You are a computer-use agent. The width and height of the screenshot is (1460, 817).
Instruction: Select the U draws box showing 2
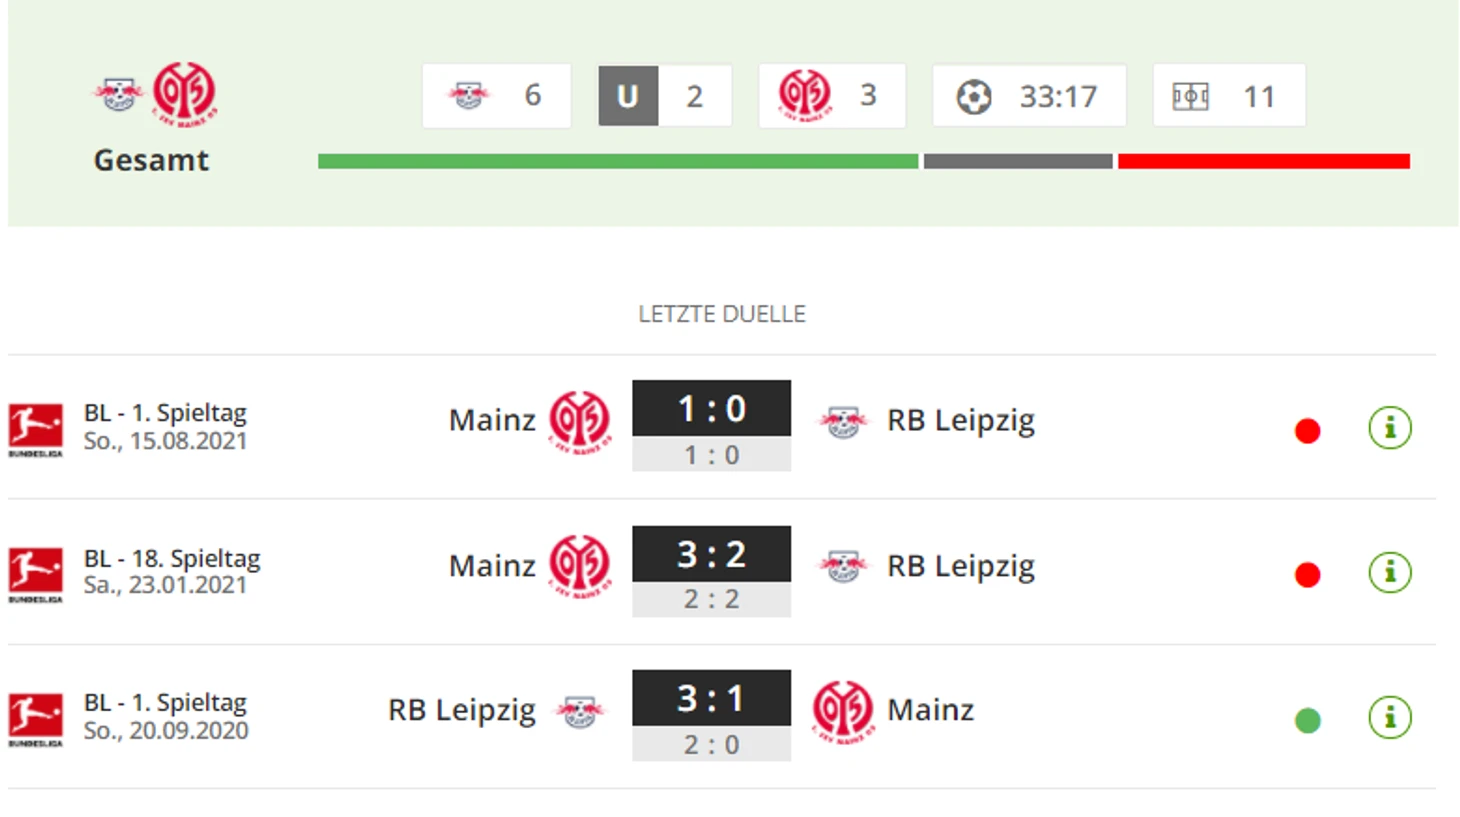pyautogui.click(x=665, y=96)
